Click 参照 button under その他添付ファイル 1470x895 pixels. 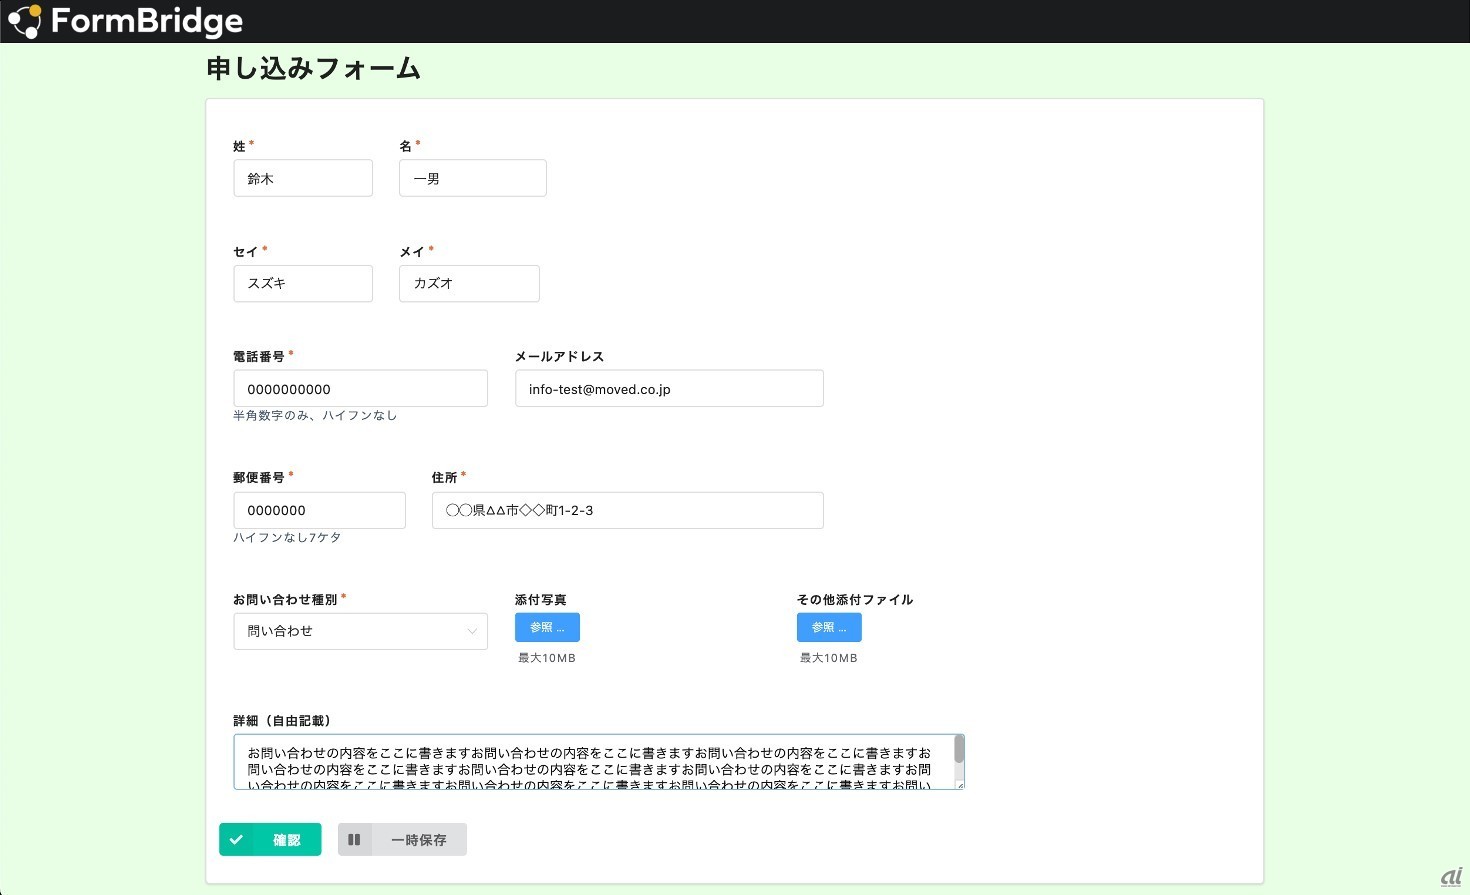point(829,627)
